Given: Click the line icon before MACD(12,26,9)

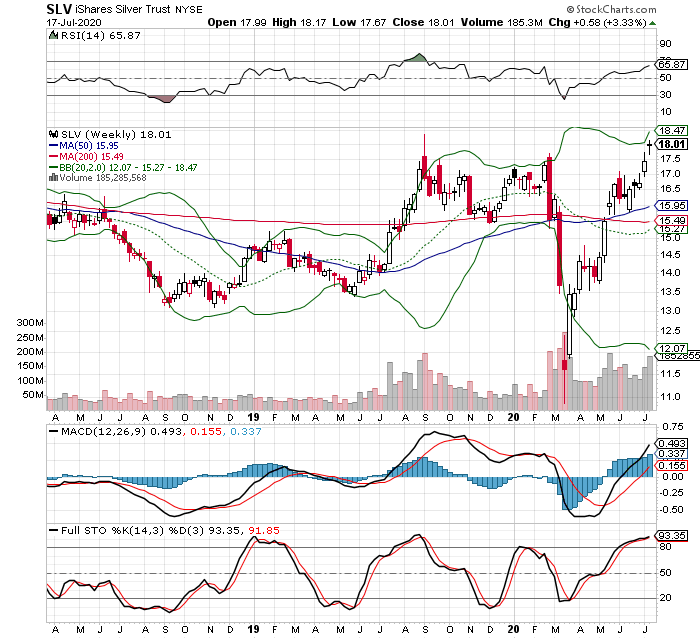Looking at the screenshot, I should point(54,430).
